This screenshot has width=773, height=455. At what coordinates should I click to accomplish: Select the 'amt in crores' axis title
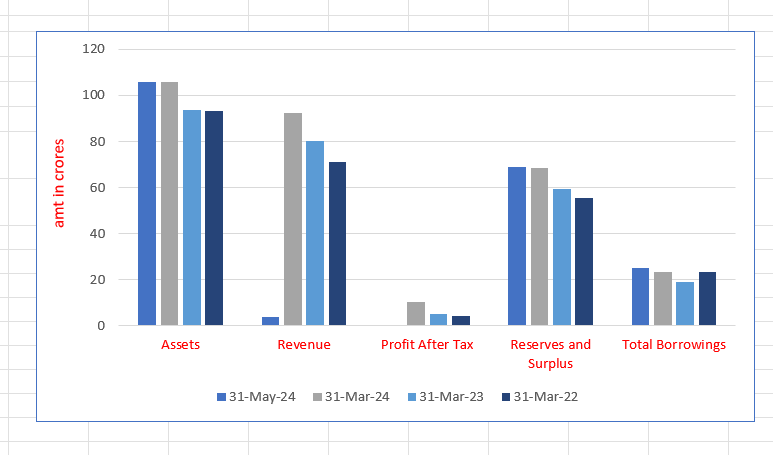click(x=59, y=183)
